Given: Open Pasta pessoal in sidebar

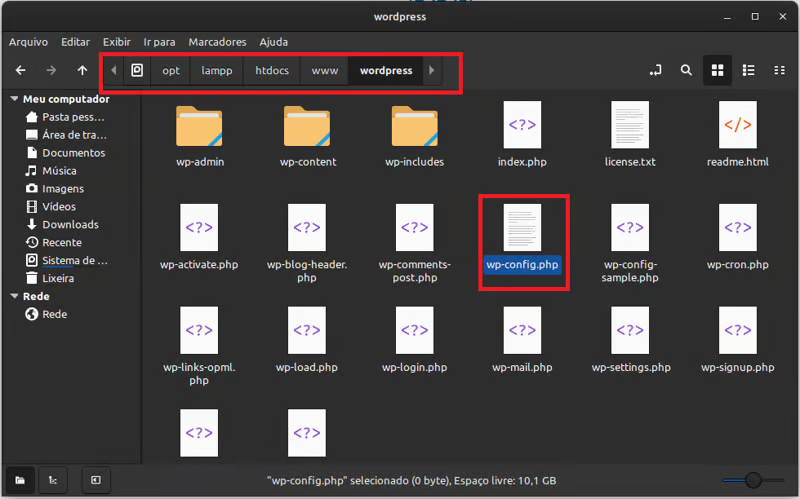Looking at the screenshot, I should pos(65,117).
